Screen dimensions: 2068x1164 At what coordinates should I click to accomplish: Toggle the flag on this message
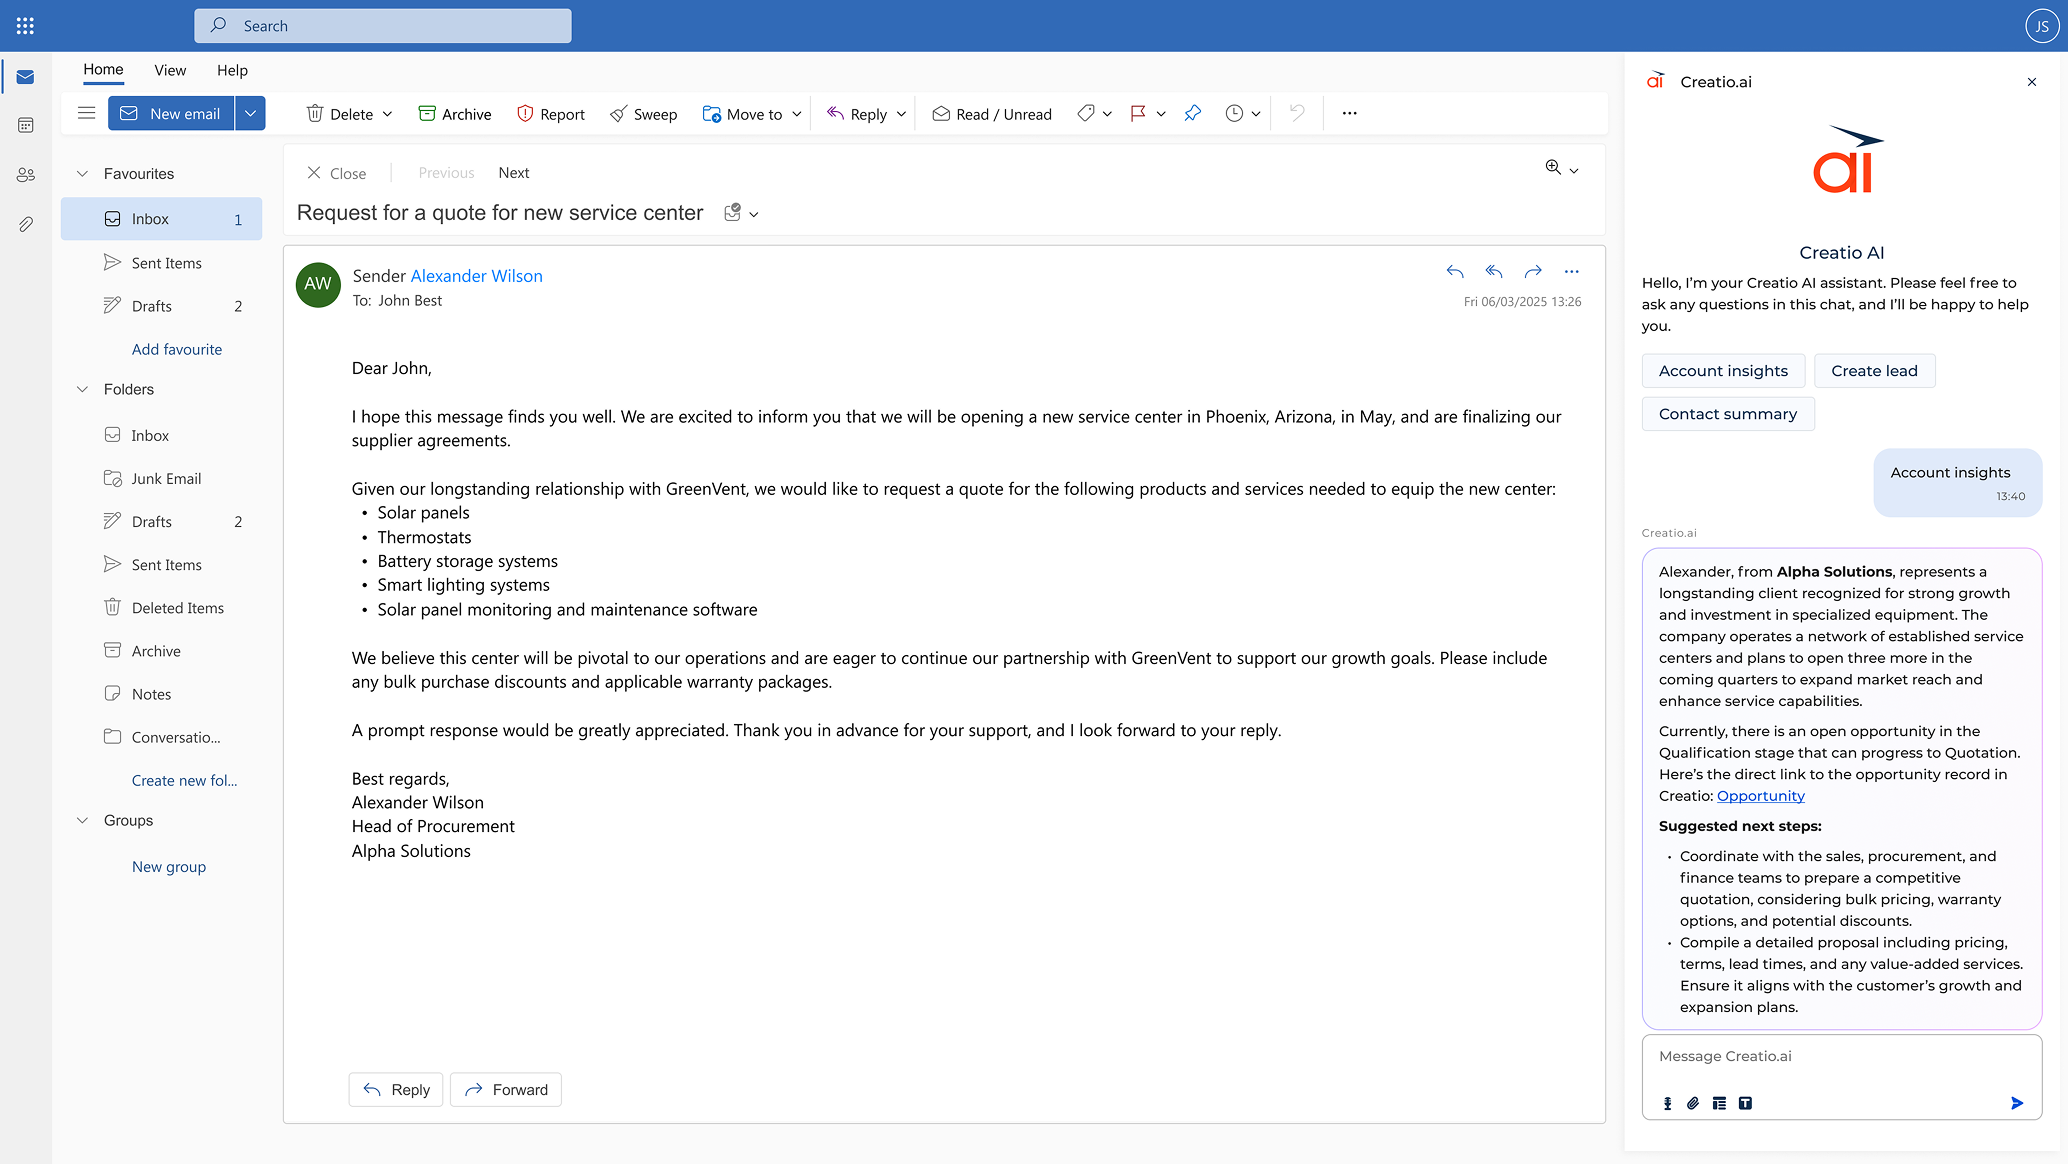click(x=1138, y=114)
